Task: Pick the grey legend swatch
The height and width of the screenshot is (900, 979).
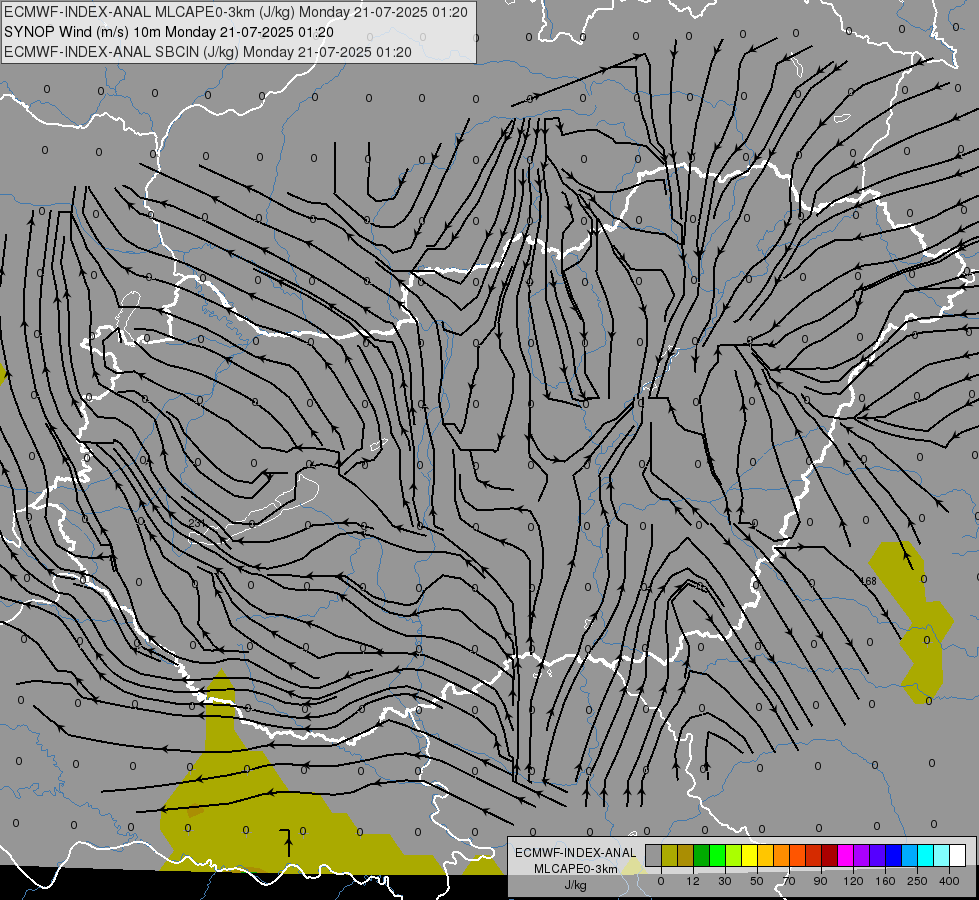Action: pyautogui.click(x=653, y=855)
